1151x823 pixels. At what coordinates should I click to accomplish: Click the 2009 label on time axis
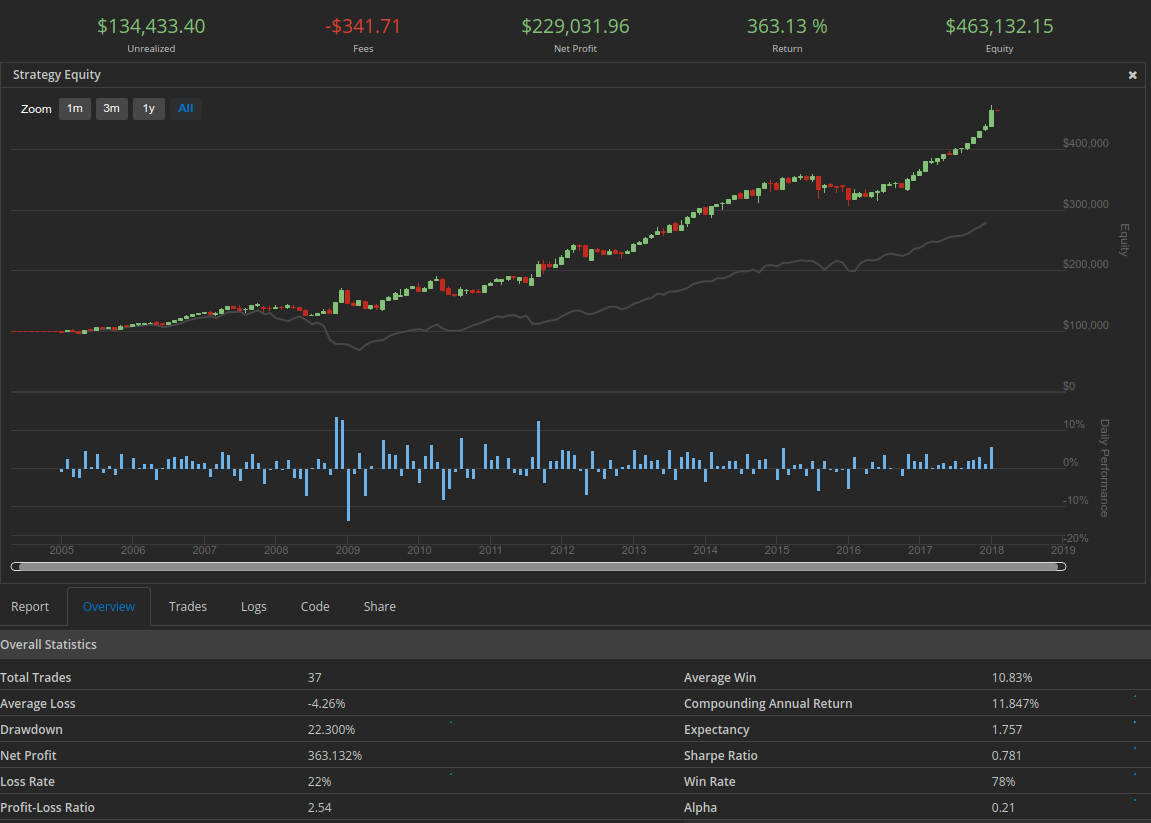[x=348, y=550]
